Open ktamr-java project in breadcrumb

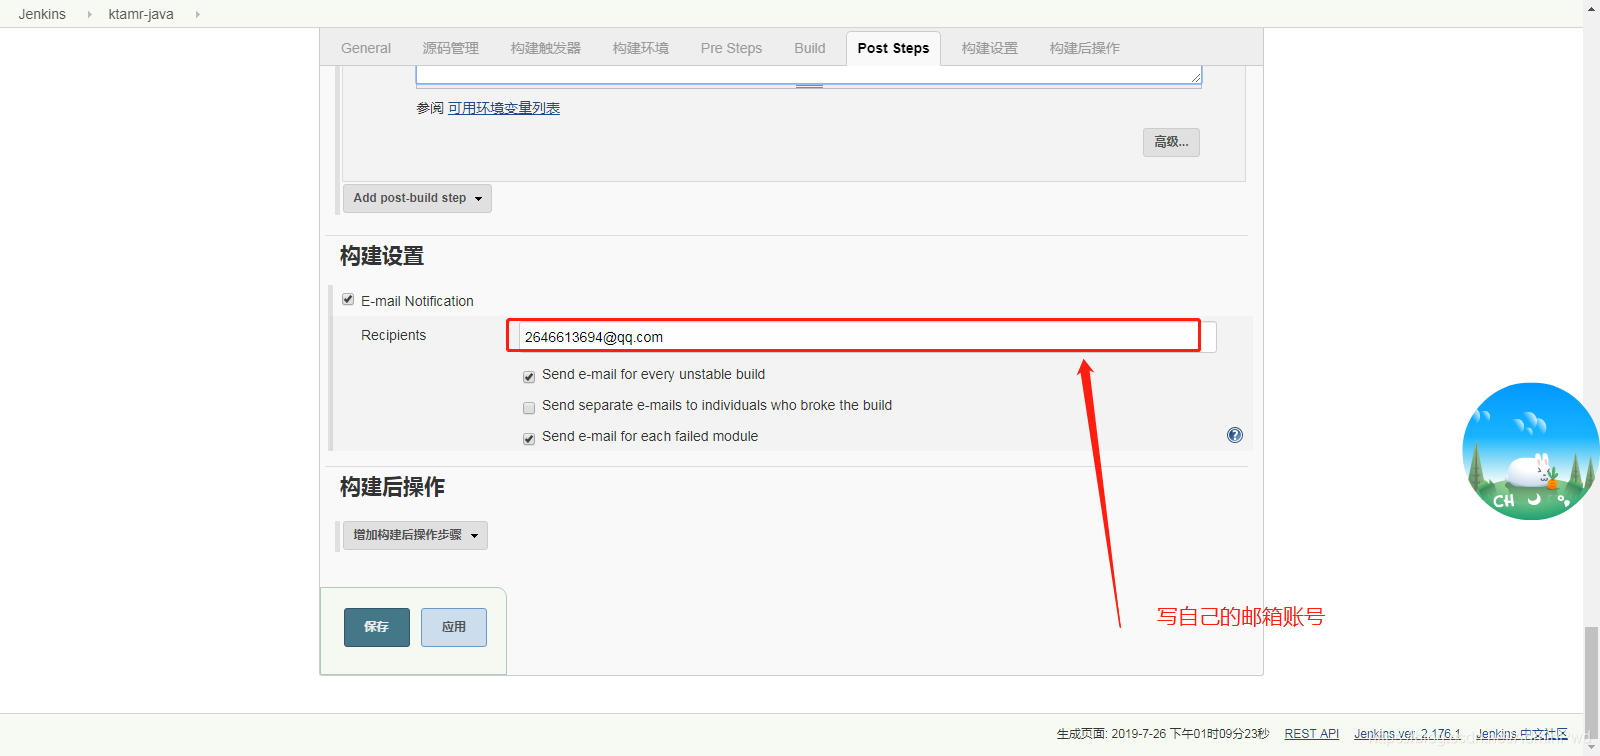click(x=141, y=14)
